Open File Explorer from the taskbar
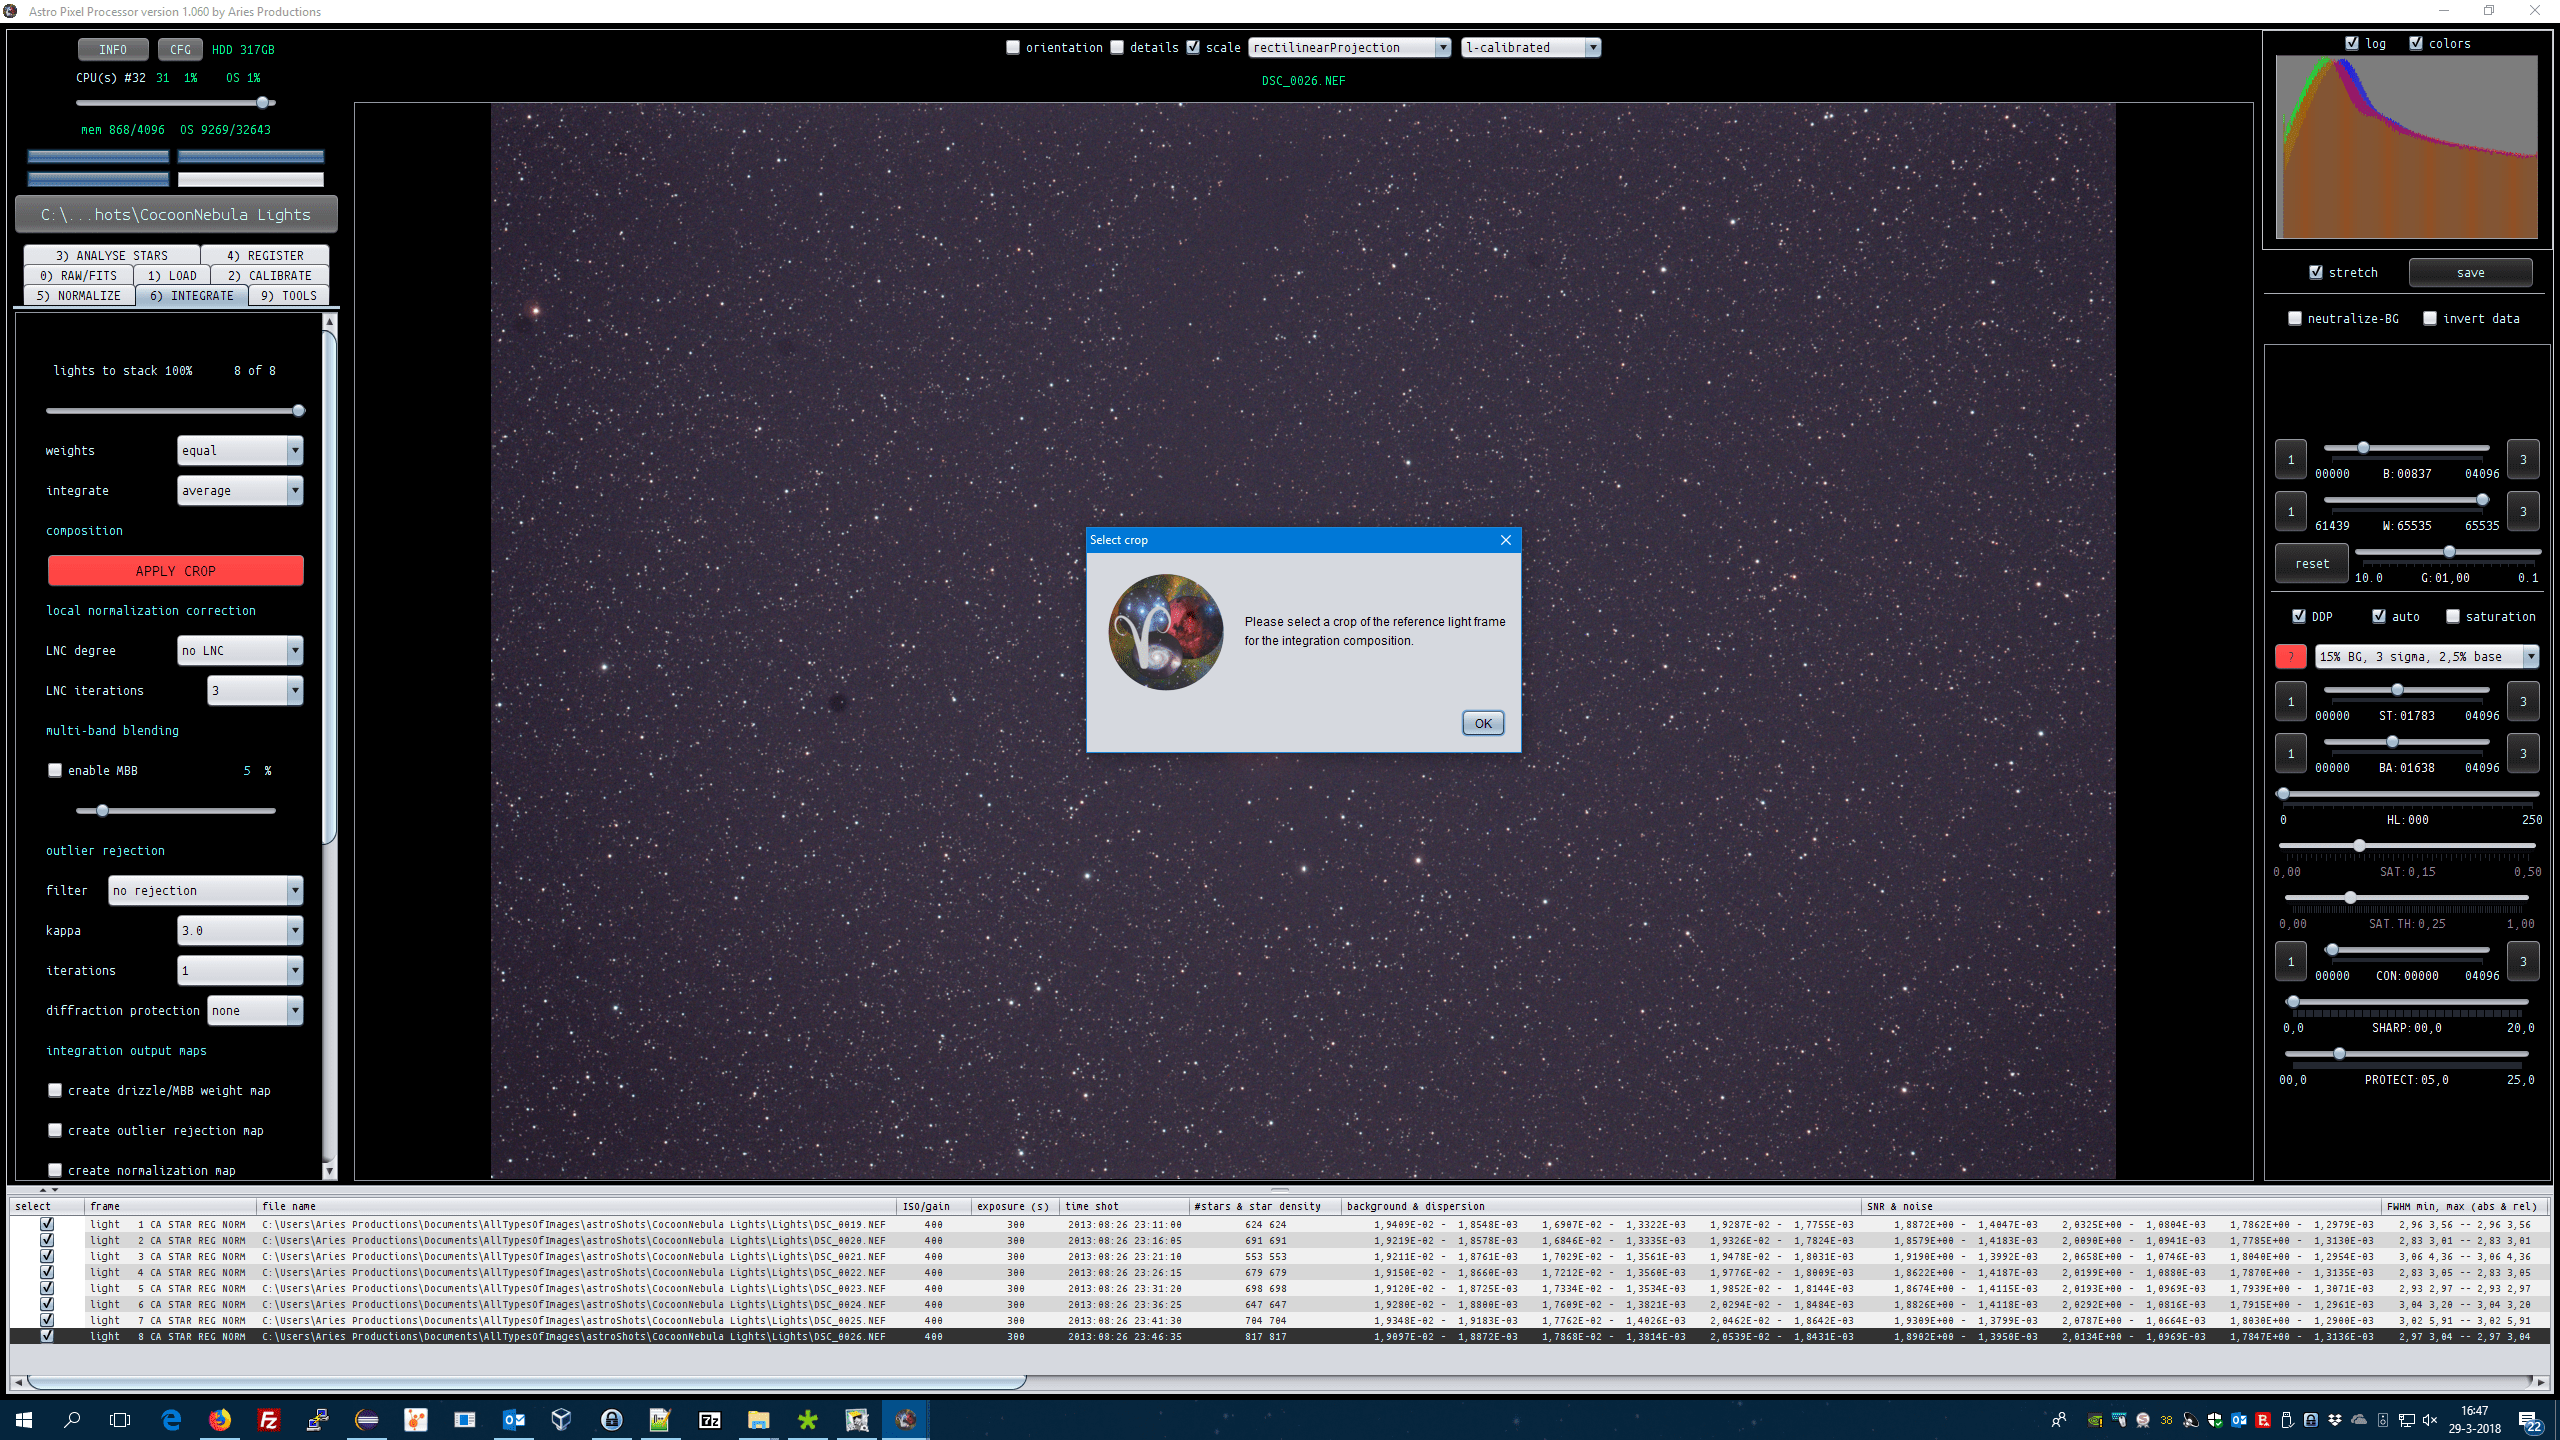Viewport: 2560px width, 1440px height. 758,1420
